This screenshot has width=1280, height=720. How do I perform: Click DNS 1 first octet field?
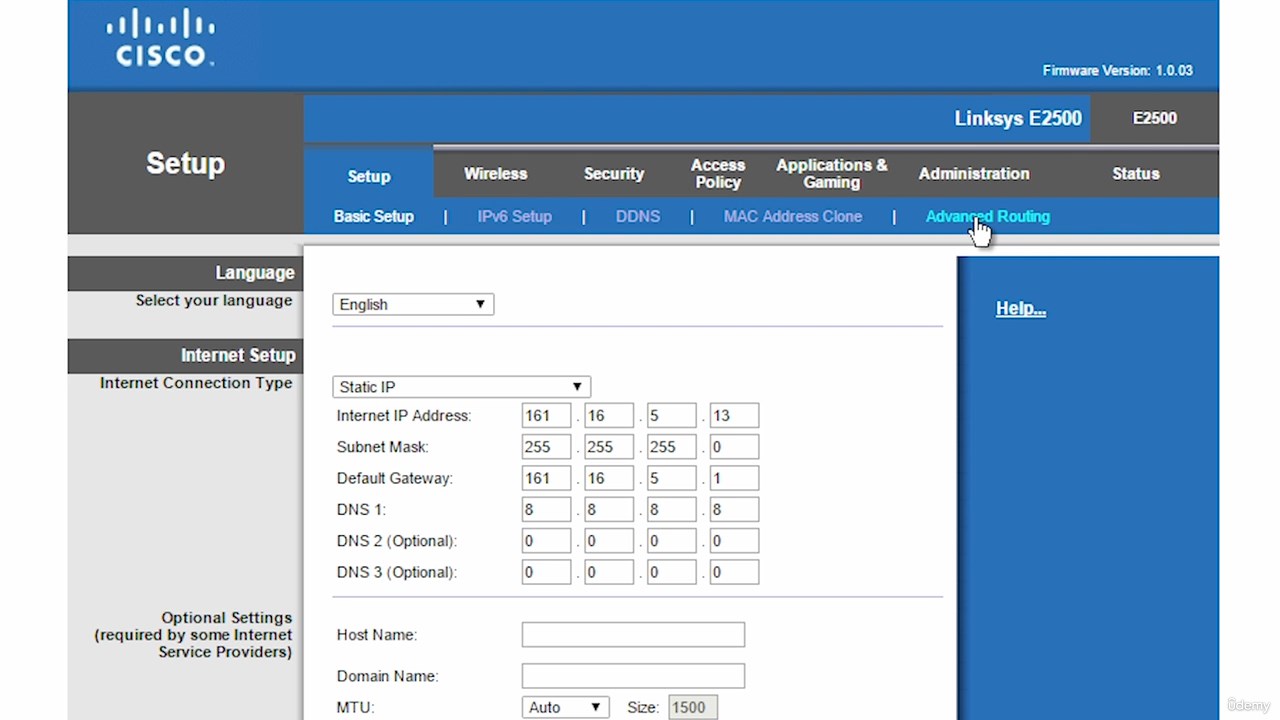coord(546,510)
